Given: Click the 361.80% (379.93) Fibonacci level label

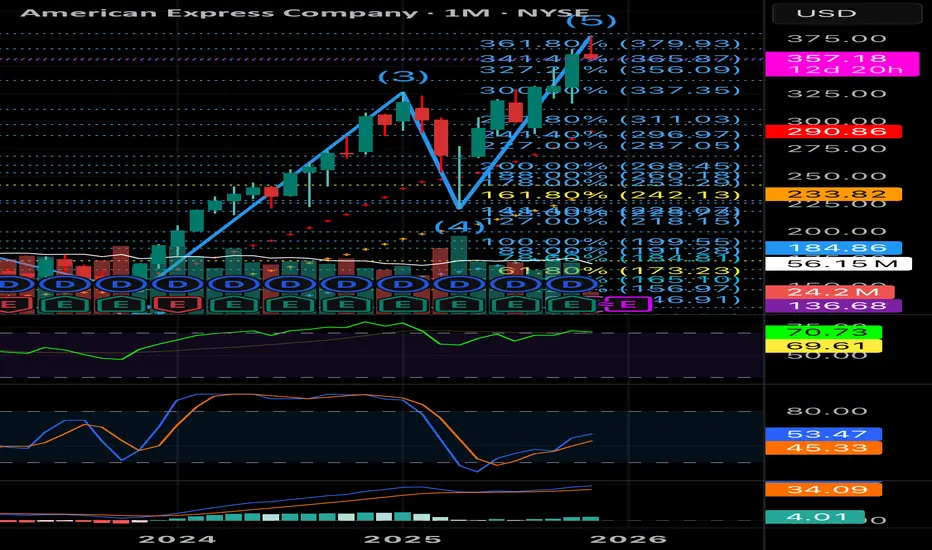Looking at the screenshot, I should click(x=610, y=44).
